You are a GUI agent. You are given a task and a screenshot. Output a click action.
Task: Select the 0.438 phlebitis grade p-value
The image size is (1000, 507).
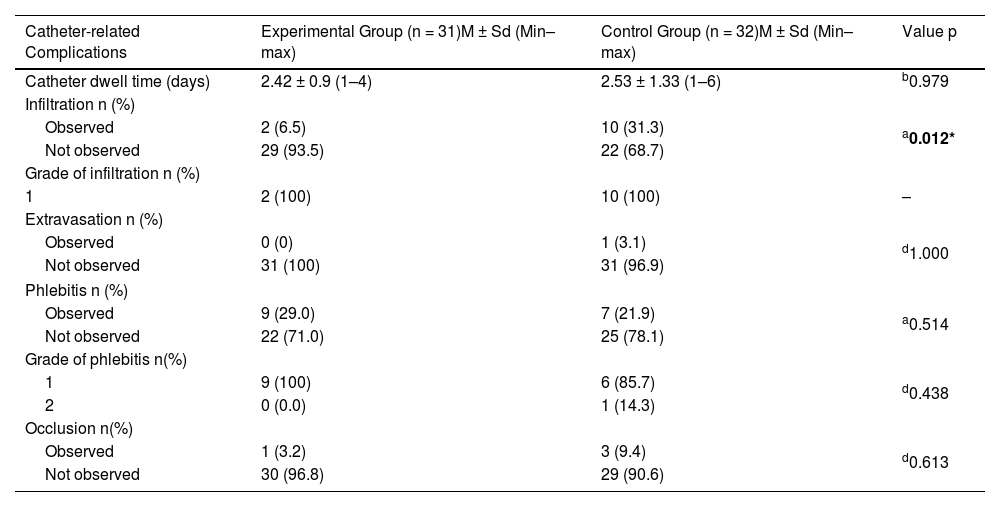[929, 393]
